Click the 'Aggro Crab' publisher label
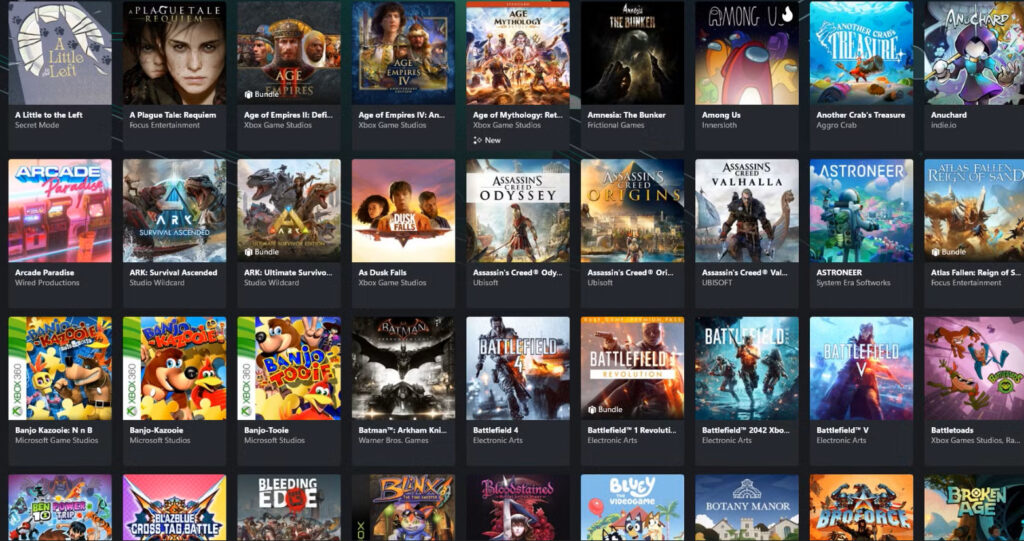Screen dimensions: 1024x541 point(836,125)
